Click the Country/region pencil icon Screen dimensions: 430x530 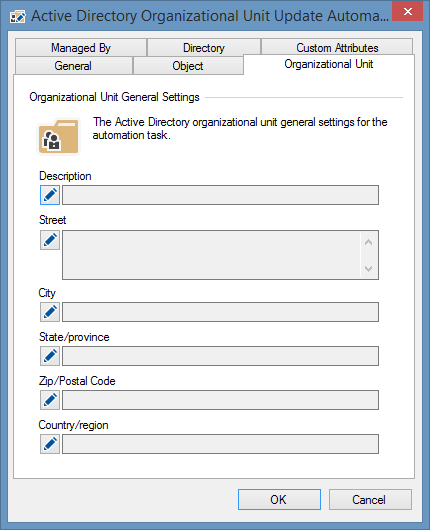click(50, 444)
